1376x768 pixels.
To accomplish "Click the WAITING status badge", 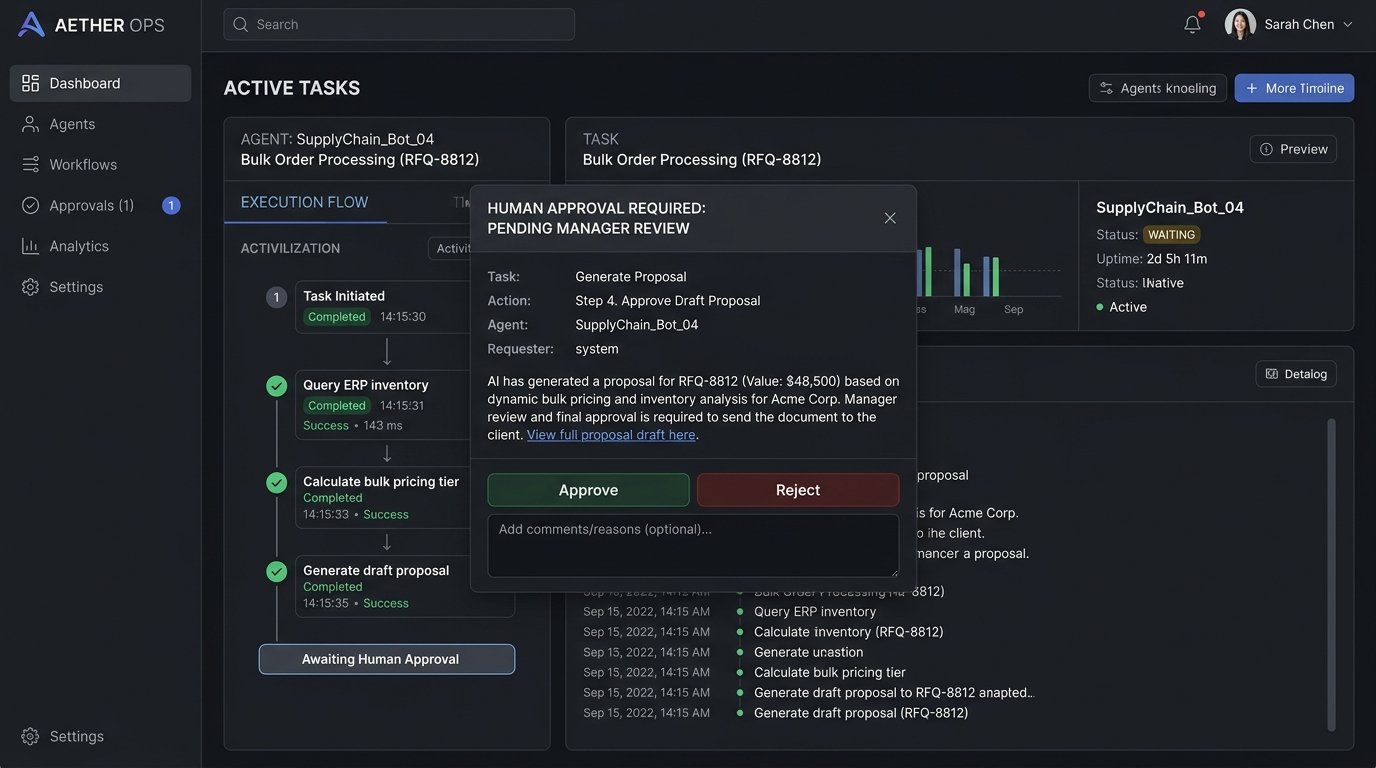I will coord(1172,235).
